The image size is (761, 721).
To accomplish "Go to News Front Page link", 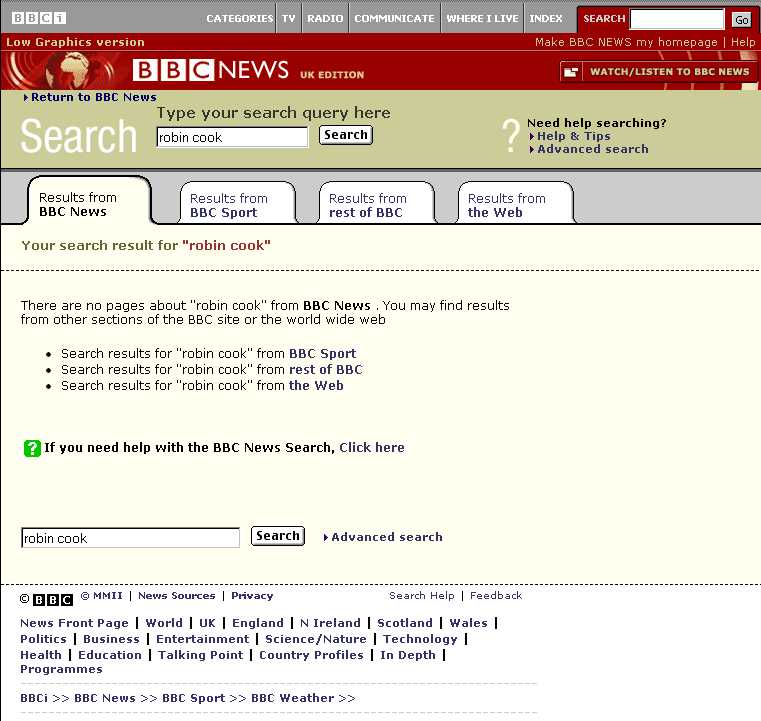I will pyautogui.click(x=74, y=623).
